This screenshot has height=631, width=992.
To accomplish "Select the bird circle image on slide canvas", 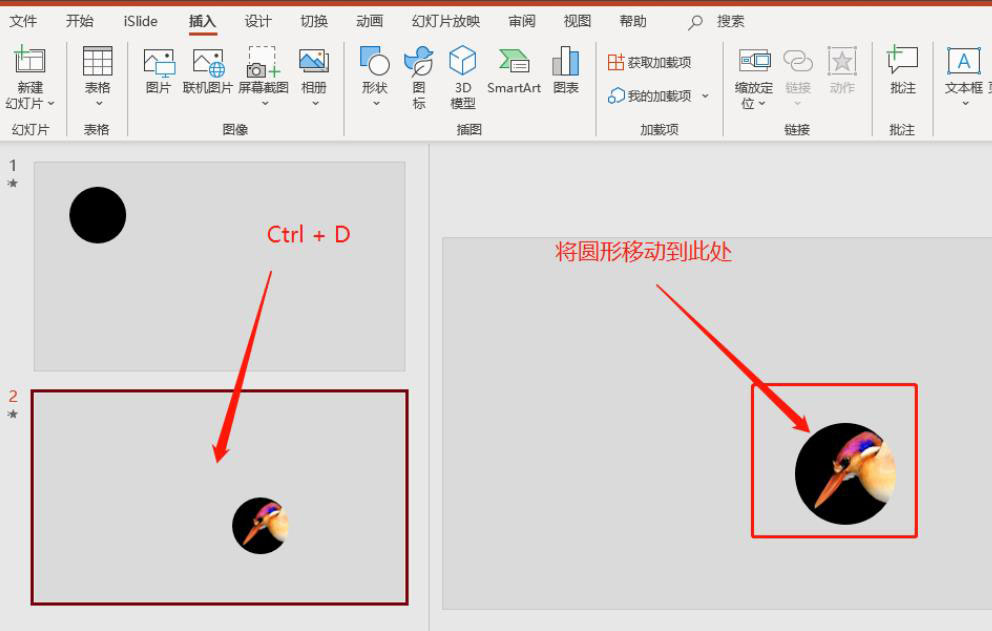I will pos(844,474).
